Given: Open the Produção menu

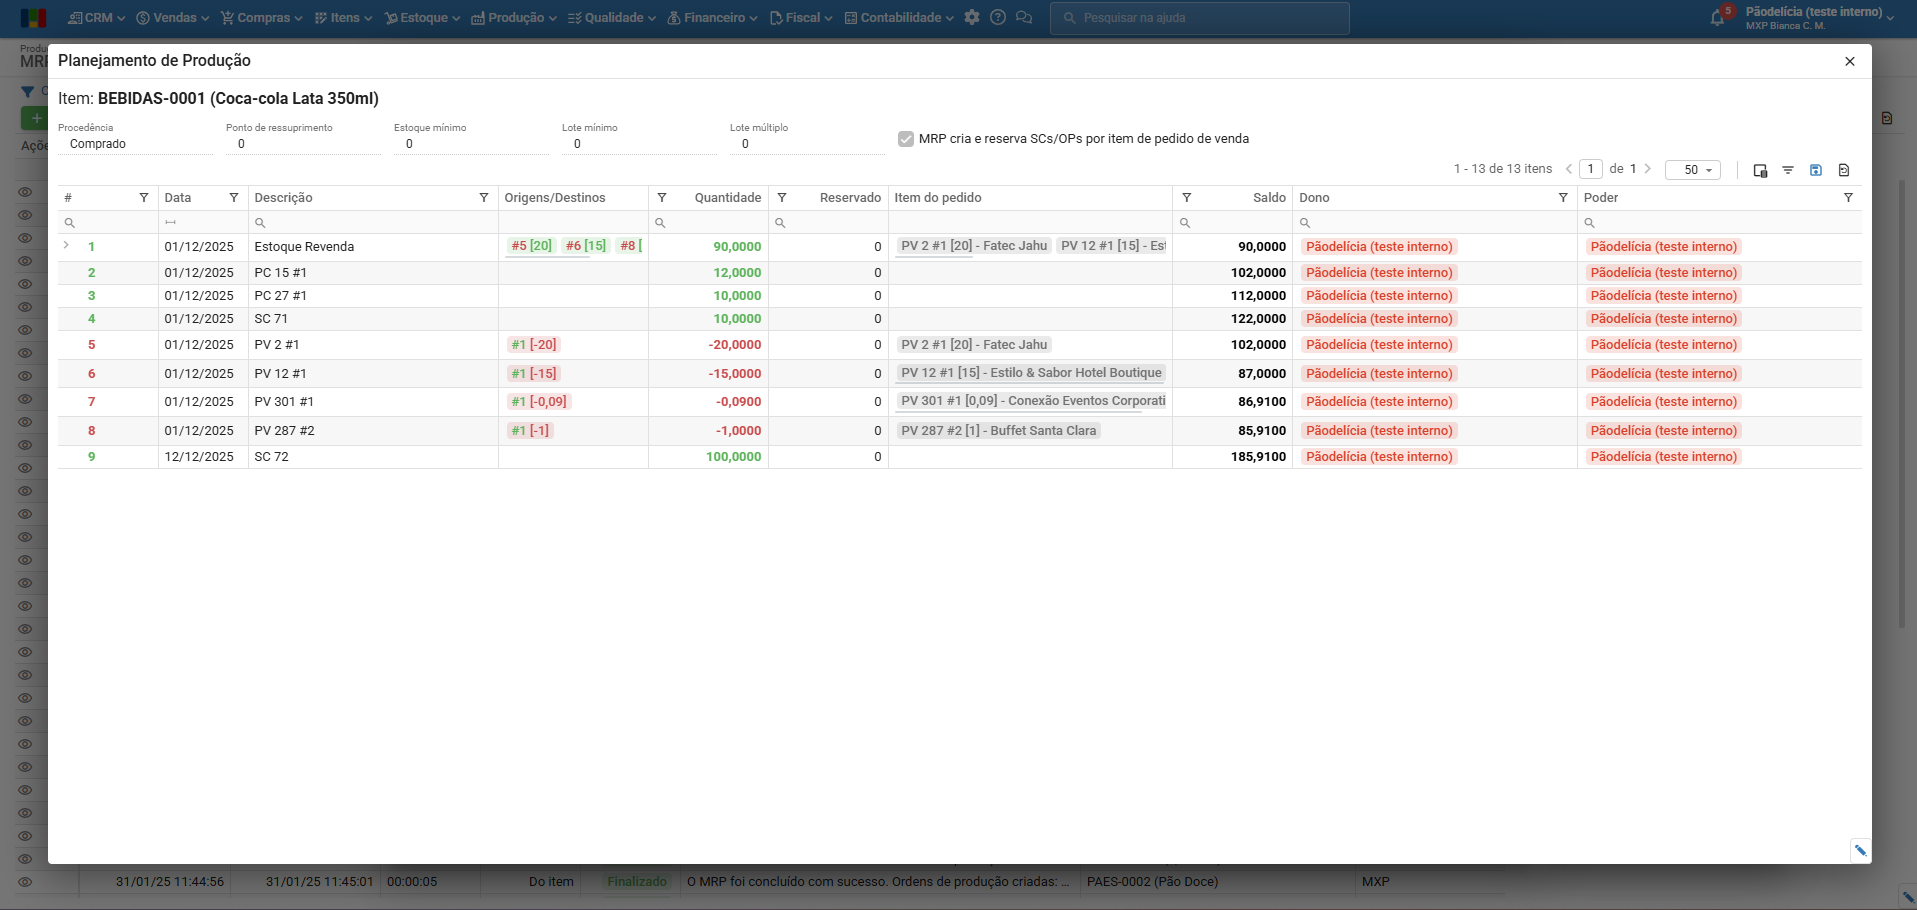Looking at the screenshot, I should tap(514, 18).
